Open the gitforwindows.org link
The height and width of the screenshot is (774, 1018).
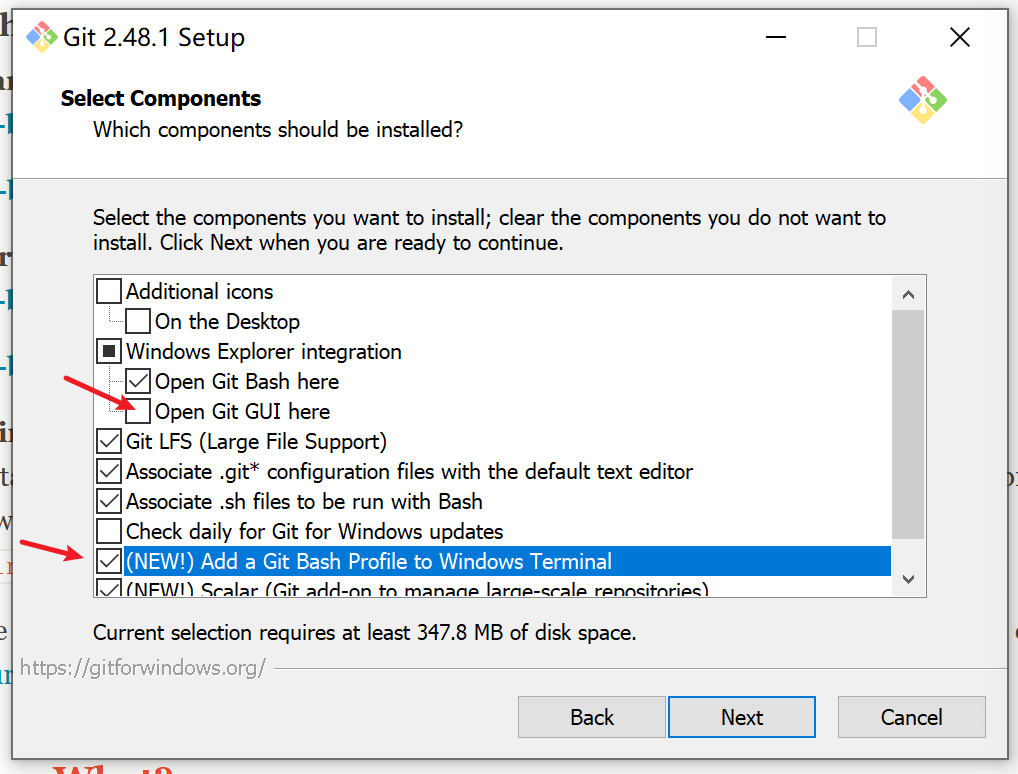pyautogui.click(x=143, y=668)
